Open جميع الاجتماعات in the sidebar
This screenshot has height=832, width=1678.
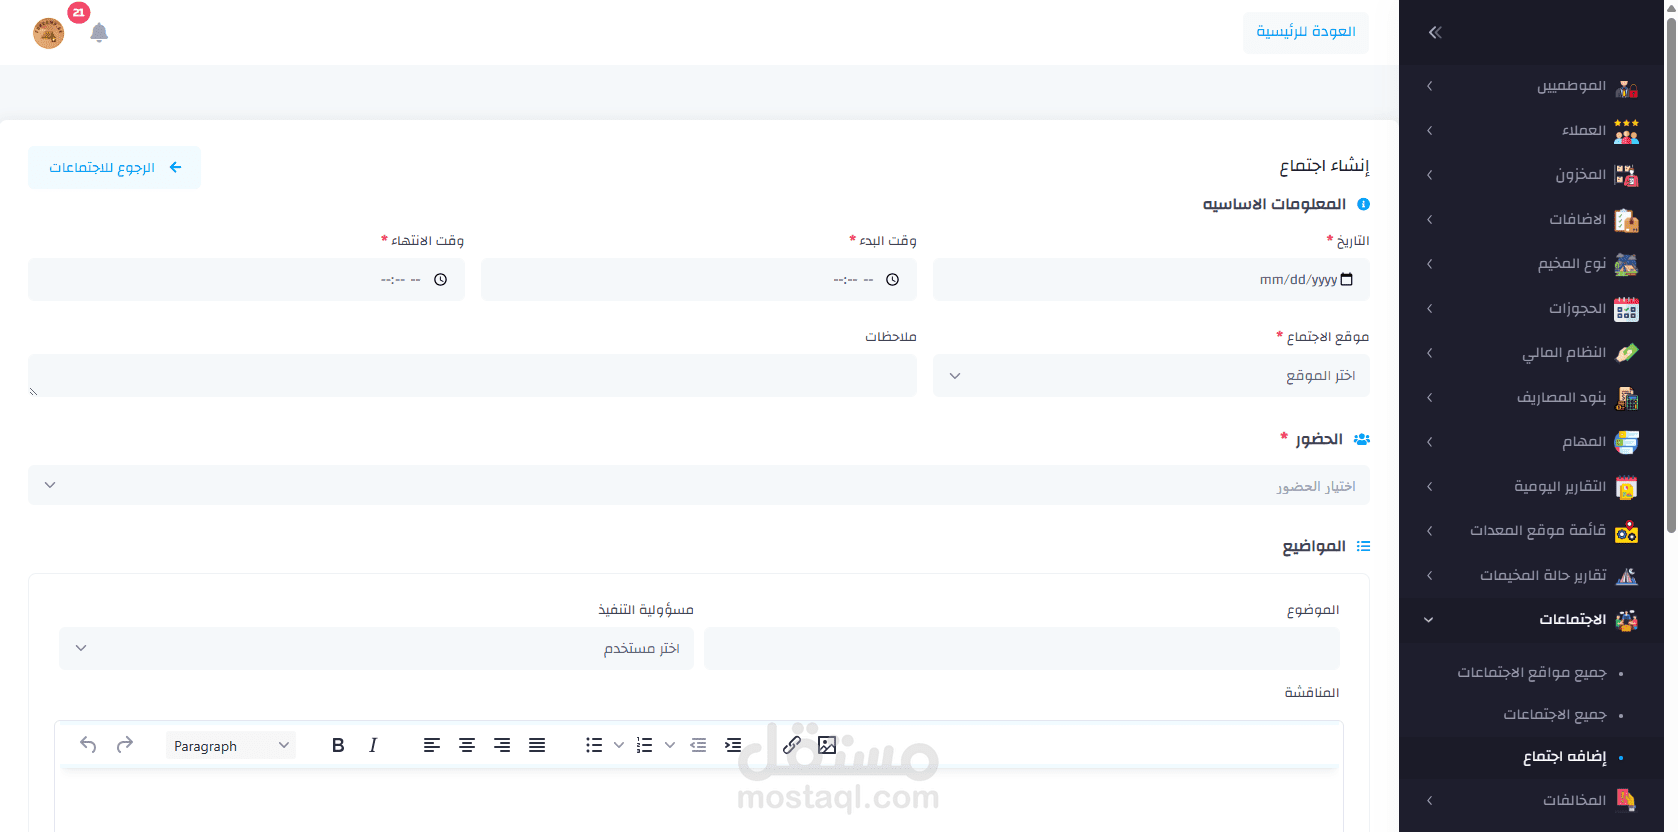(x=1555, y=715)
